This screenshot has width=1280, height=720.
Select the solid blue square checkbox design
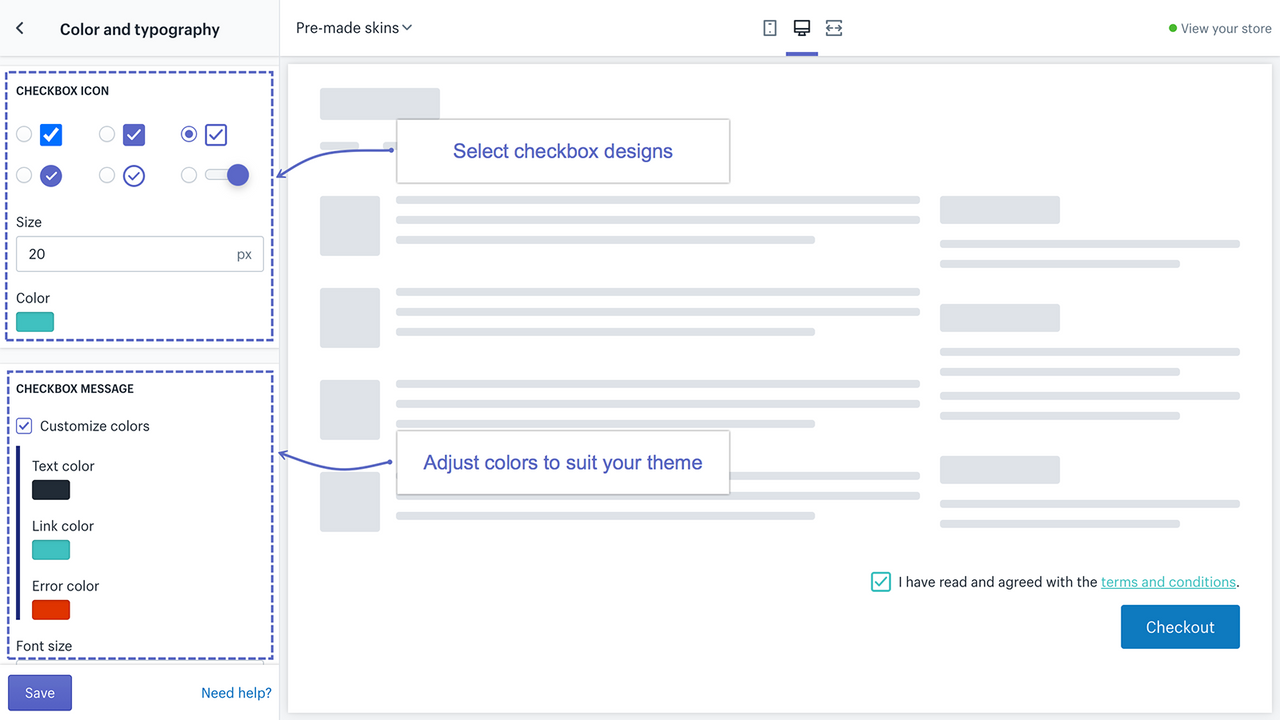[50, 134]
